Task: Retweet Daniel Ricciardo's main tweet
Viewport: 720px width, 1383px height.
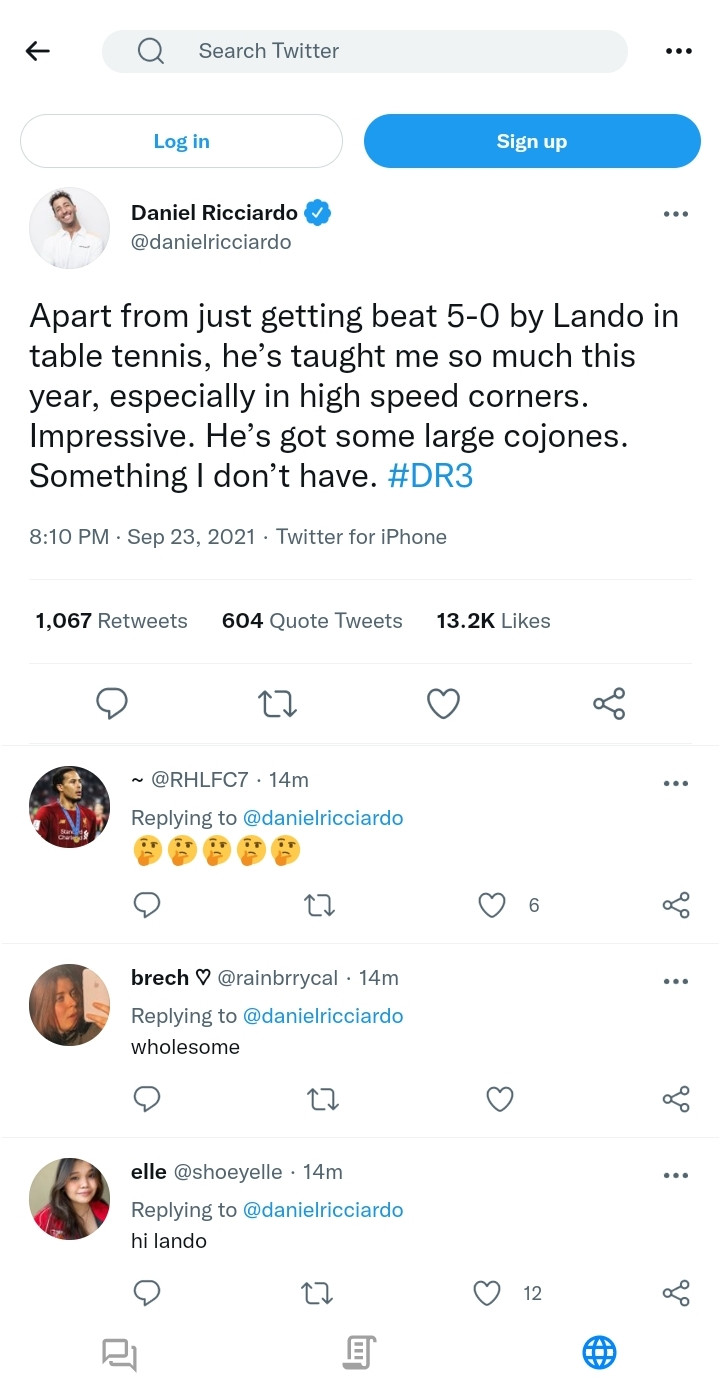Action: [x=277, y=704]
